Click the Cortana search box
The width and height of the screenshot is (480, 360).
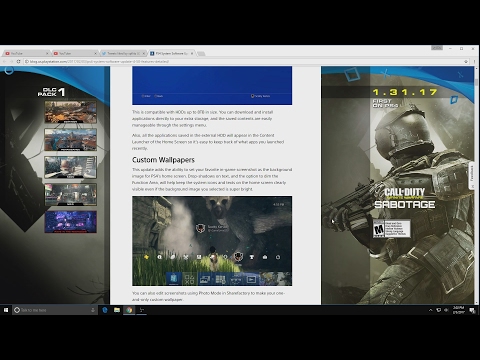click(55, 310)
